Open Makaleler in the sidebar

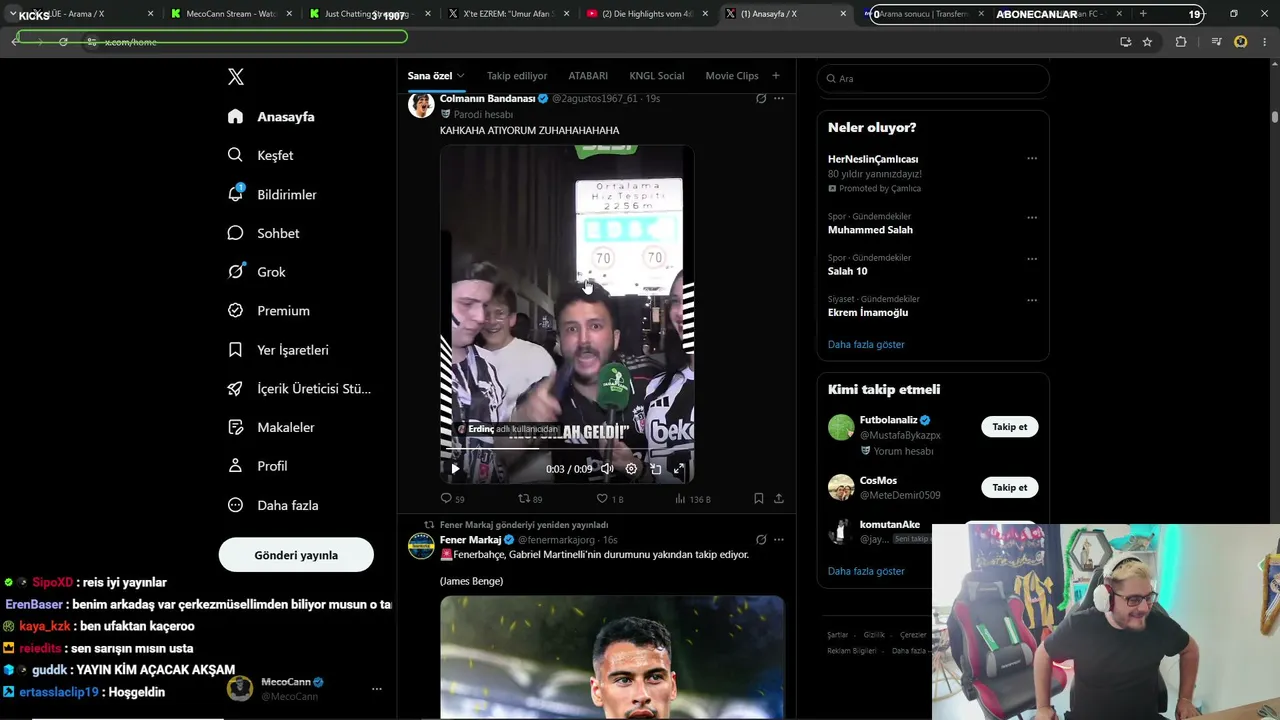(271, 427)
